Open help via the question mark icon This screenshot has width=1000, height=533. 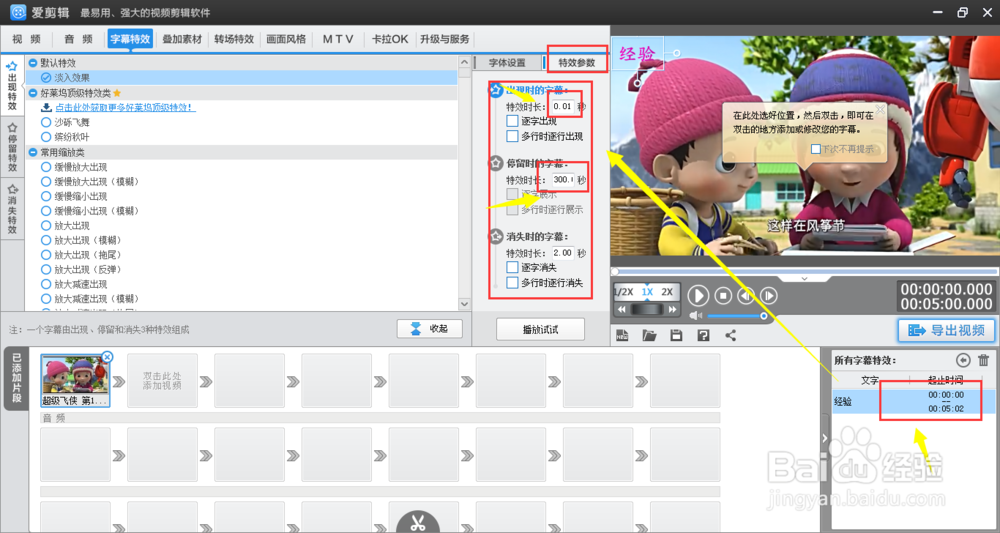point(703,335)
